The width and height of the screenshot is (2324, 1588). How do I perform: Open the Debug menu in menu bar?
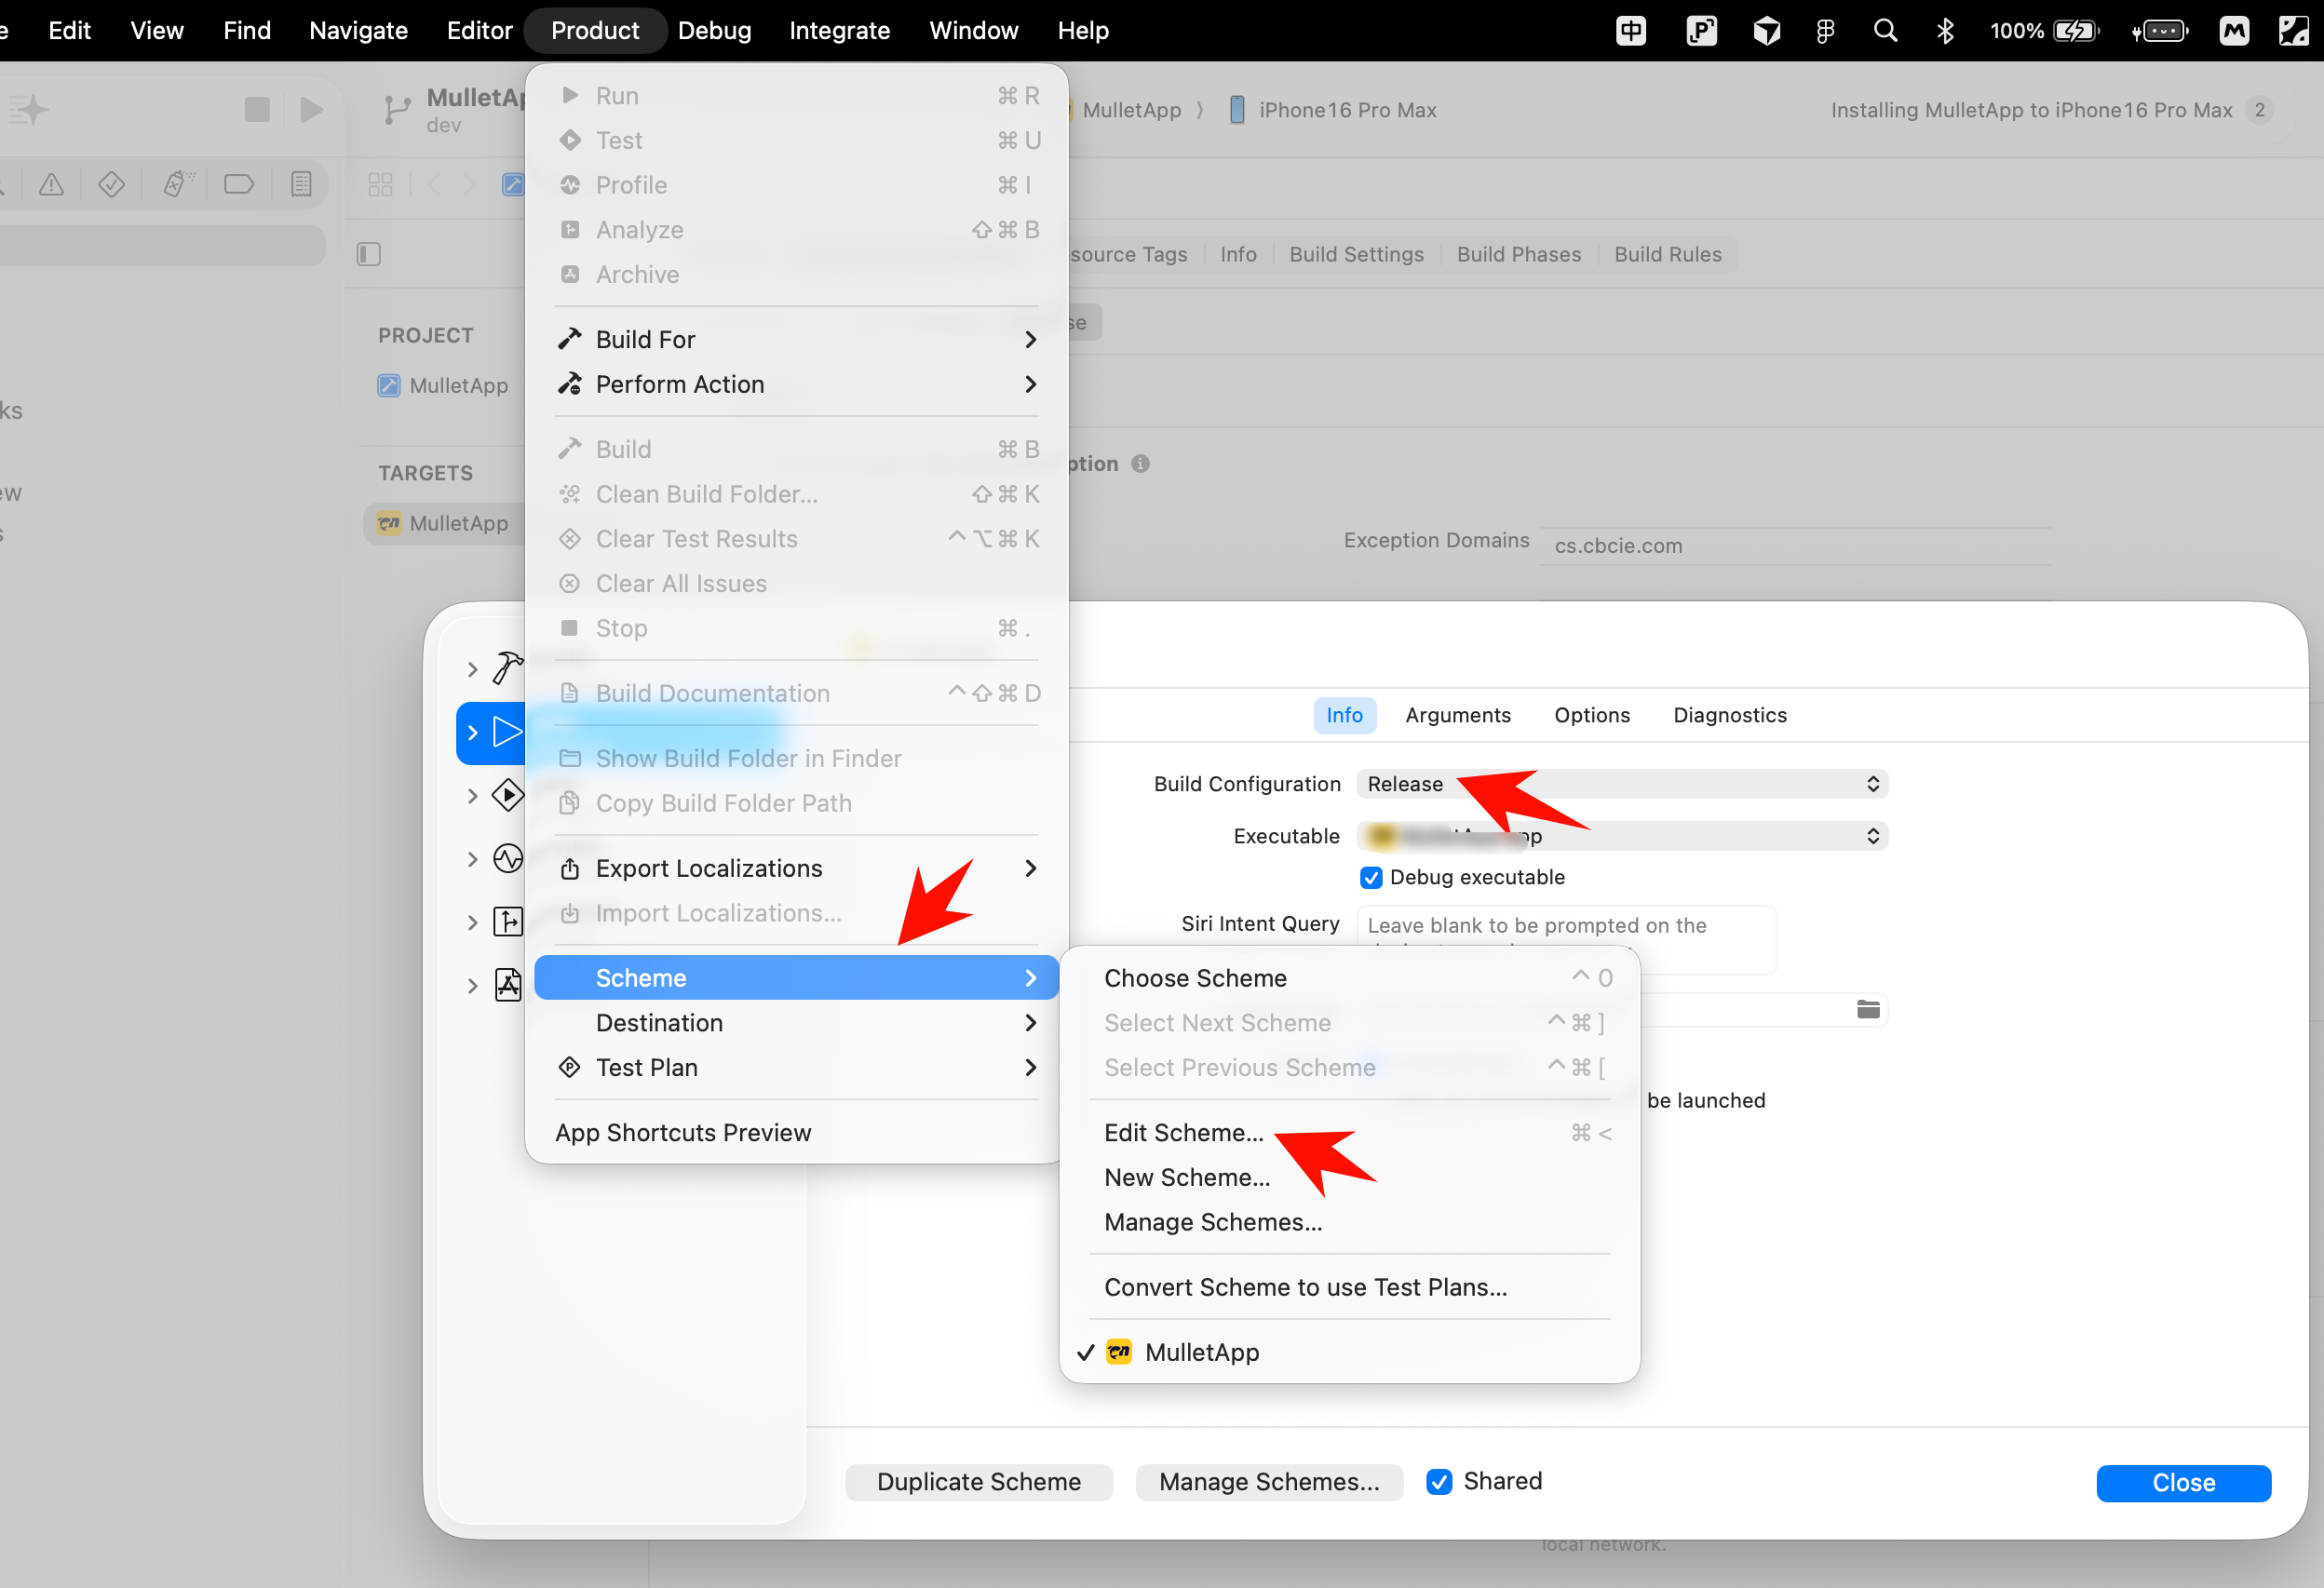pos(714,31)
